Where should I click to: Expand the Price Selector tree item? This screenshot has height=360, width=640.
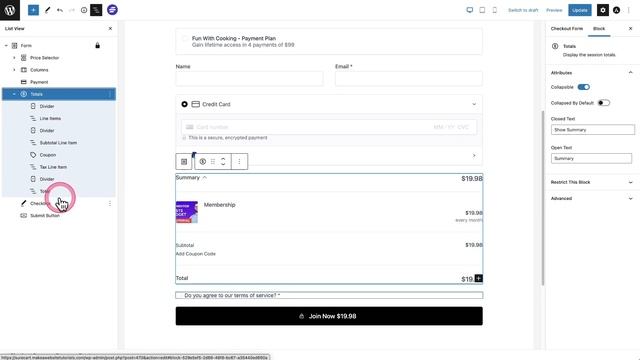pyautogui.click(x=14, y=58)
